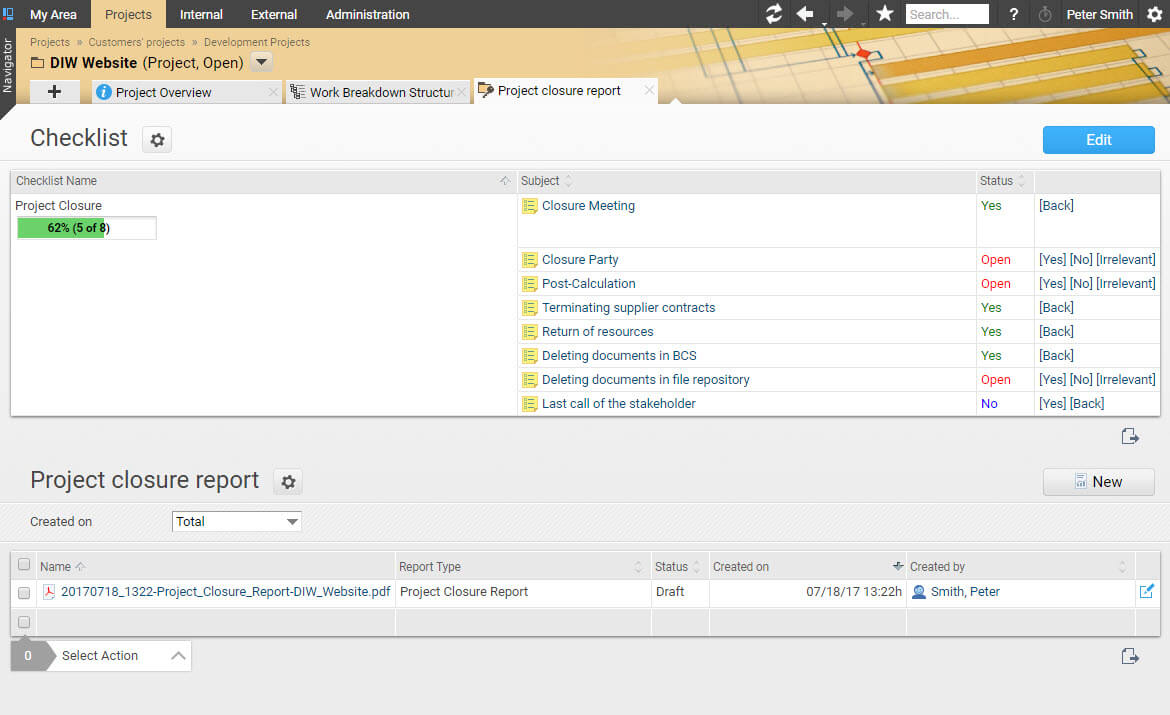Screen dimensions: 1170x715
Task: Click the stopwatch time tracking icon
Action: [x=1045, y=14]
